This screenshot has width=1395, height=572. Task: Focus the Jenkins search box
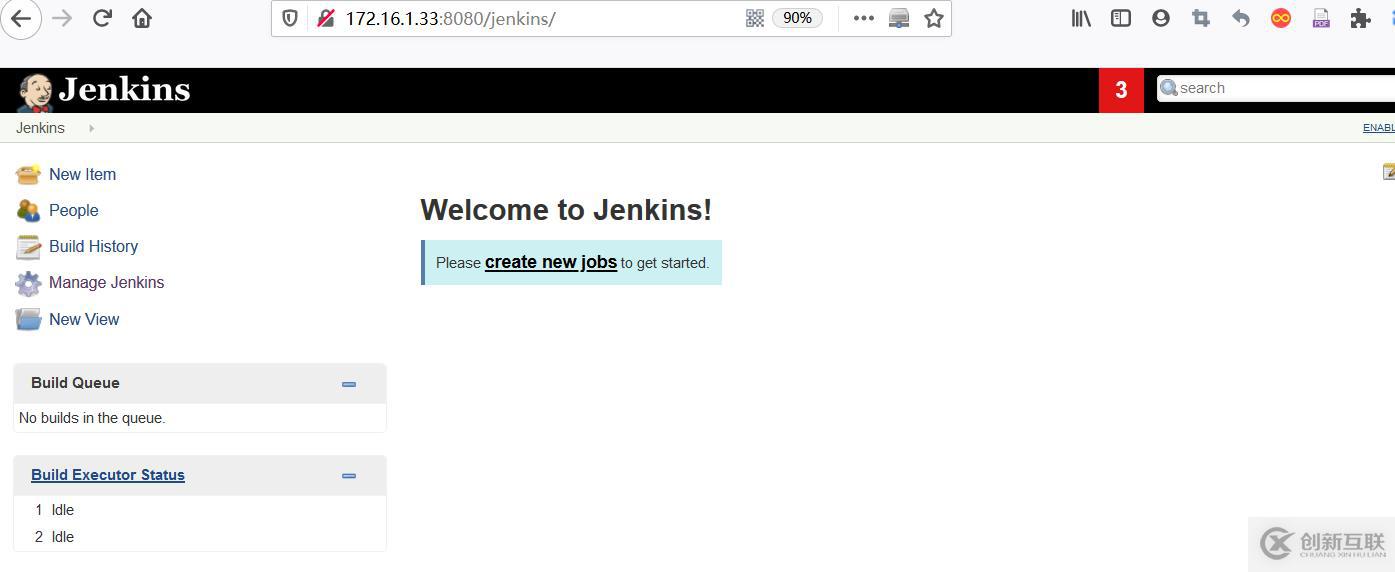coord(1276,88)
